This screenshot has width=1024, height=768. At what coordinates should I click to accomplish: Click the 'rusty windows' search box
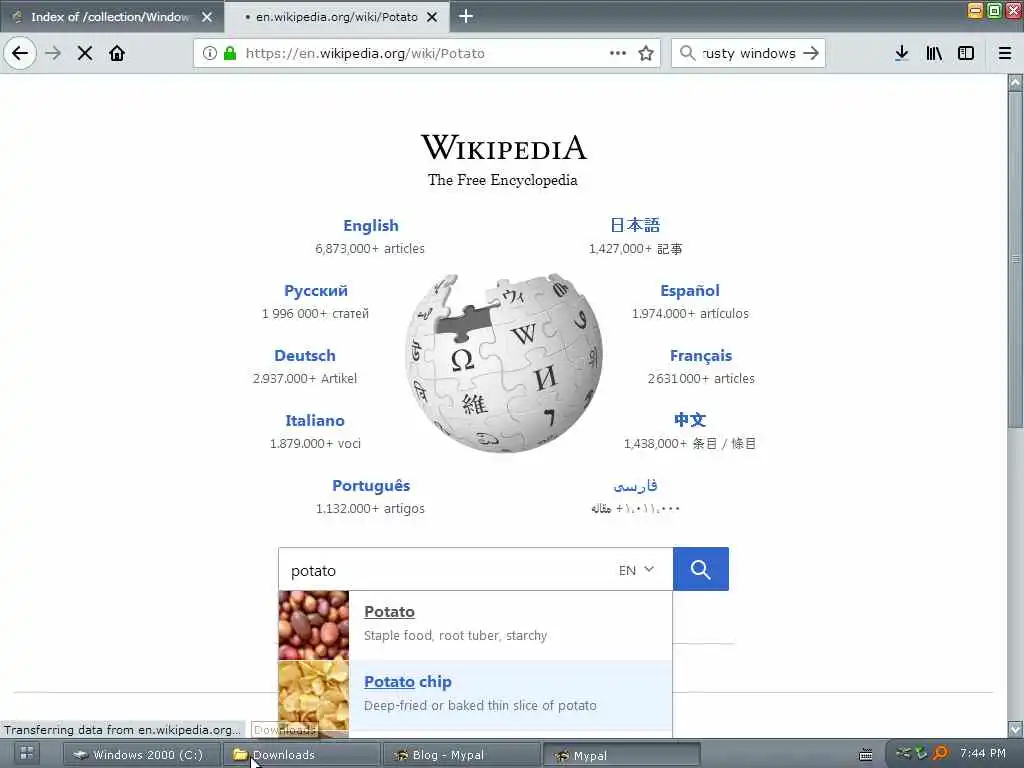coord(748,54)
